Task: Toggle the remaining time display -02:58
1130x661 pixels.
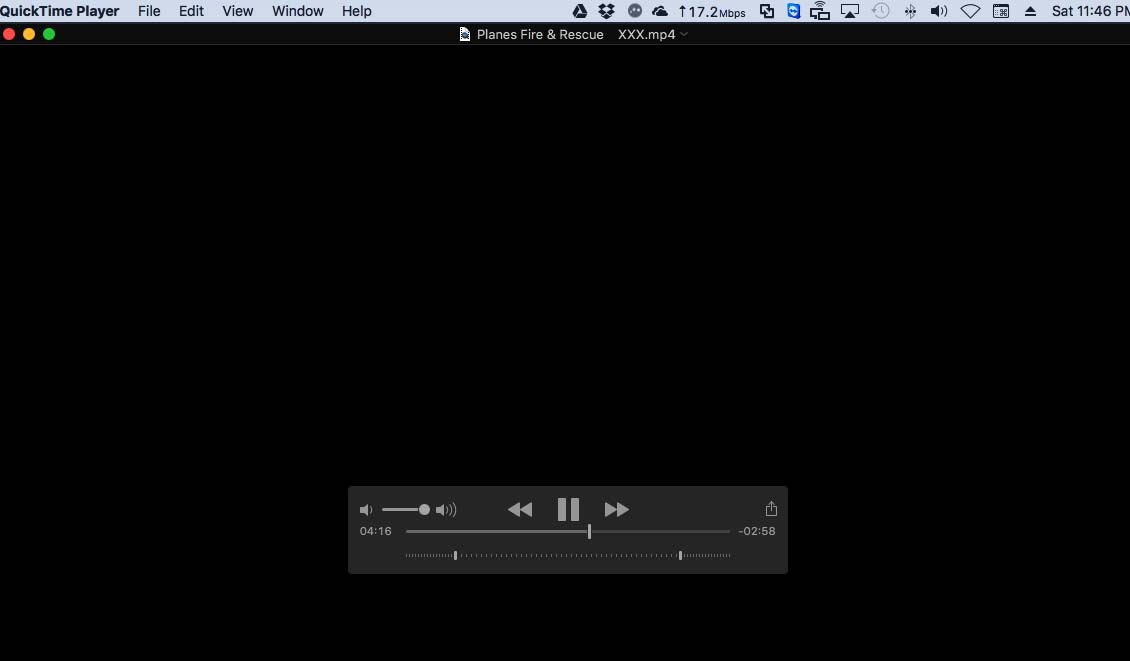Action: (757, 531)
